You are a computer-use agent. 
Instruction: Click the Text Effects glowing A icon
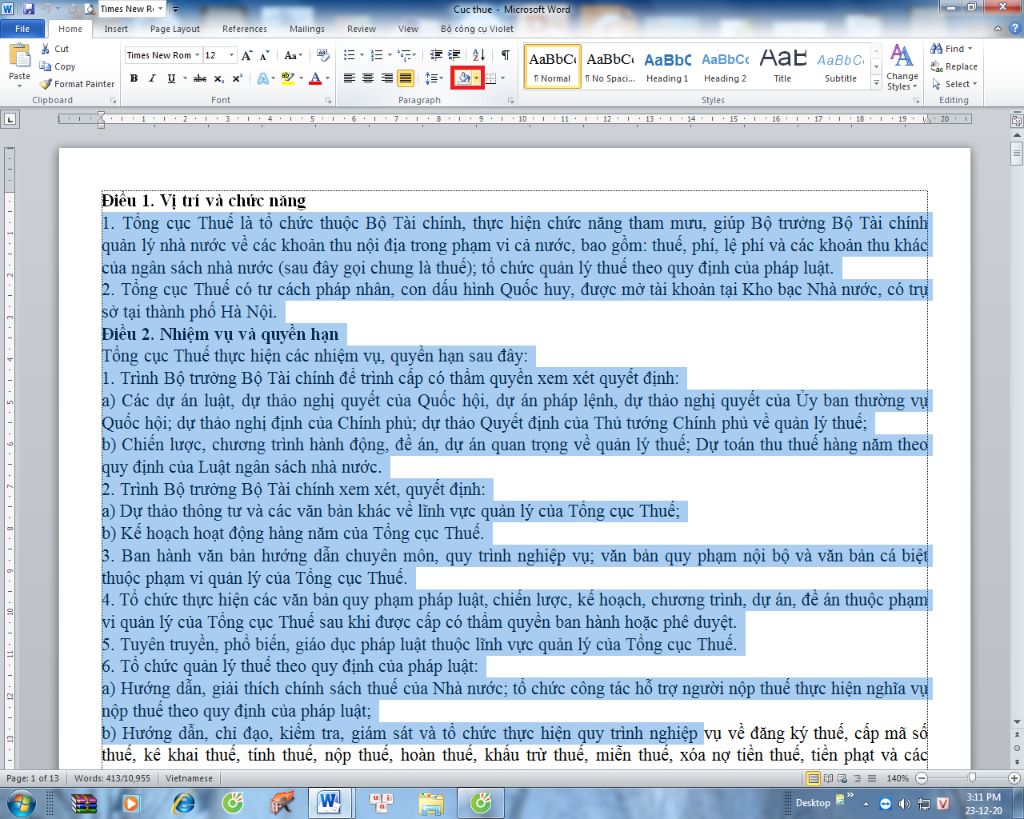pos(263,78)
